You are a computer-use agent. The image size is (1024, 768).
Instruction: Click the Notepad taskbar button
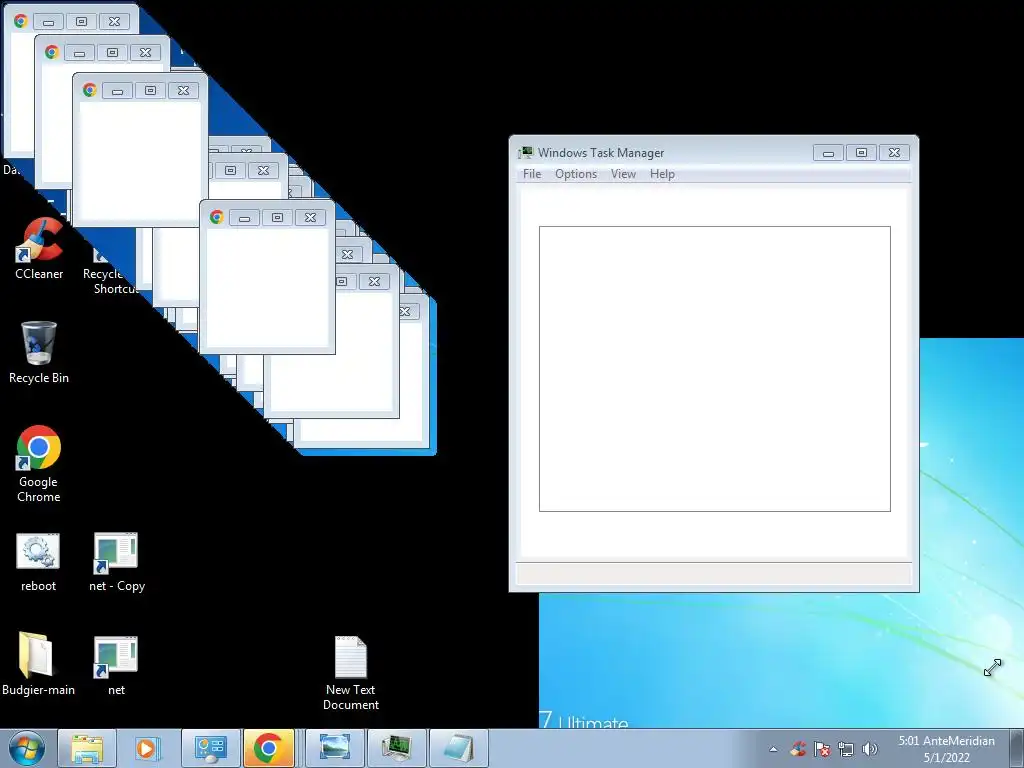(x=458, y=748)
